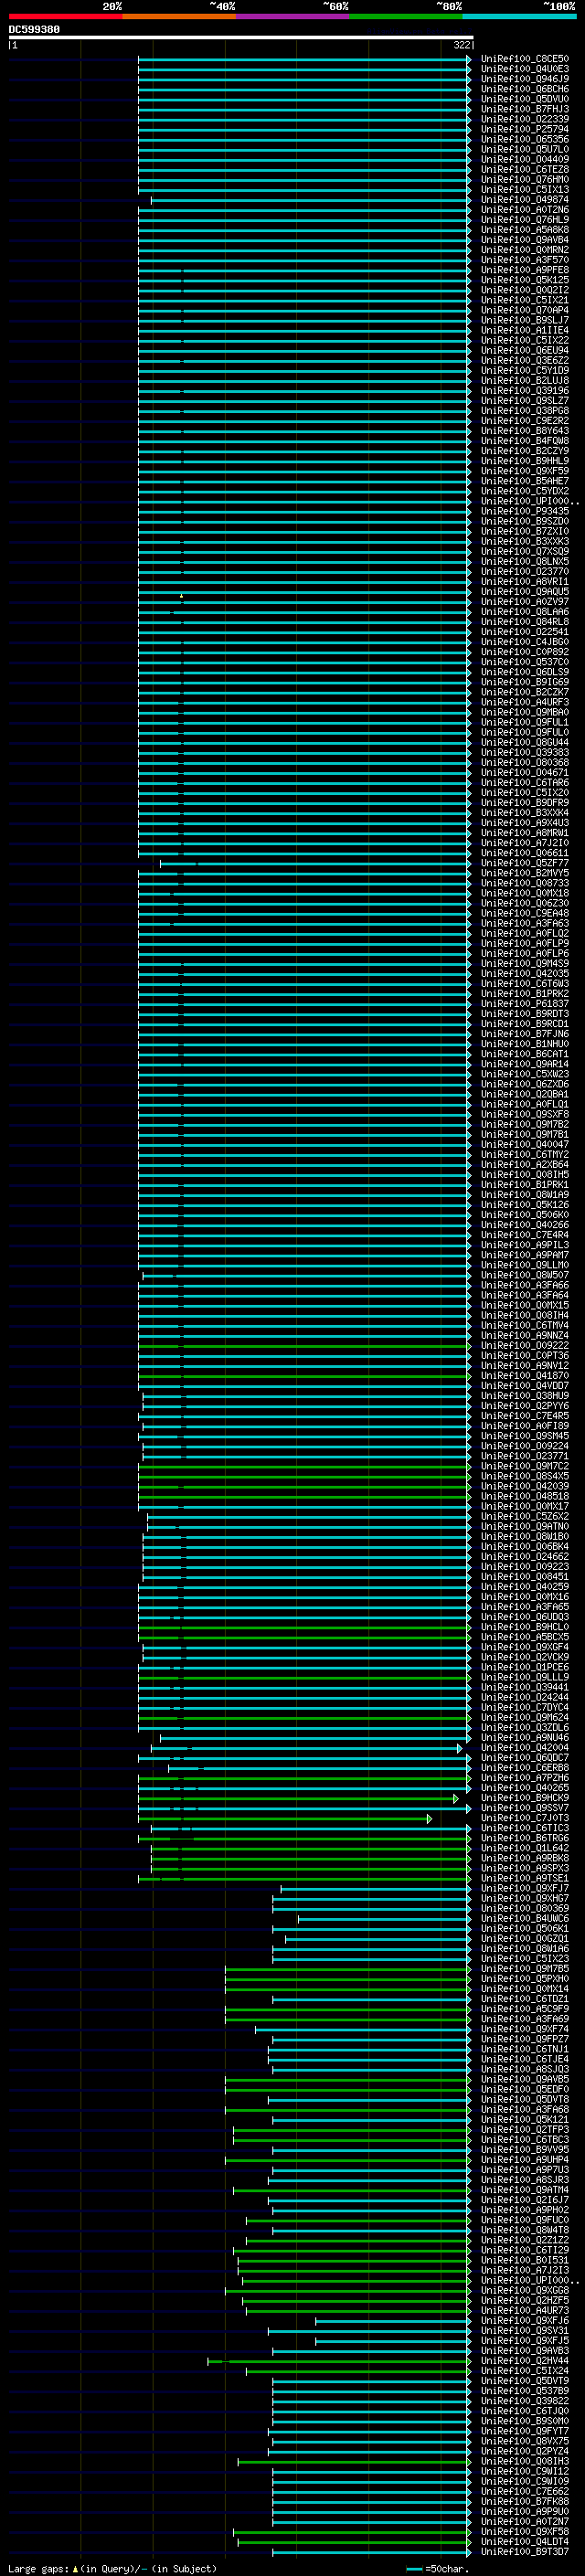Viewport: 585px width, 2576px height.
Task: Select hit UniRef100_Q6BCH6
Action: tap(525, 89)
